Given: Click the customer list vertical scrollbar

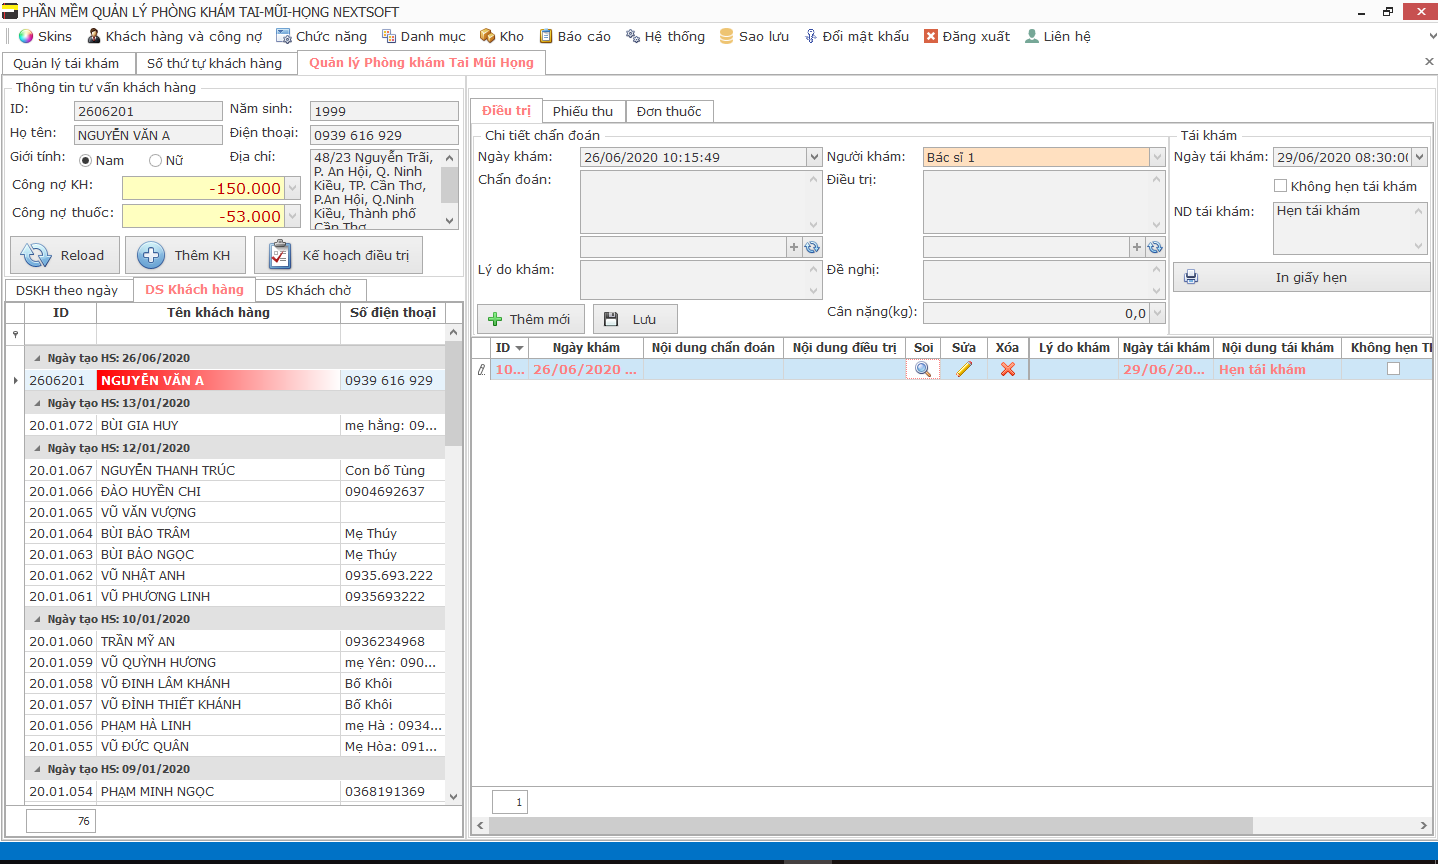Looking at the screenshot, I should 453,395.
